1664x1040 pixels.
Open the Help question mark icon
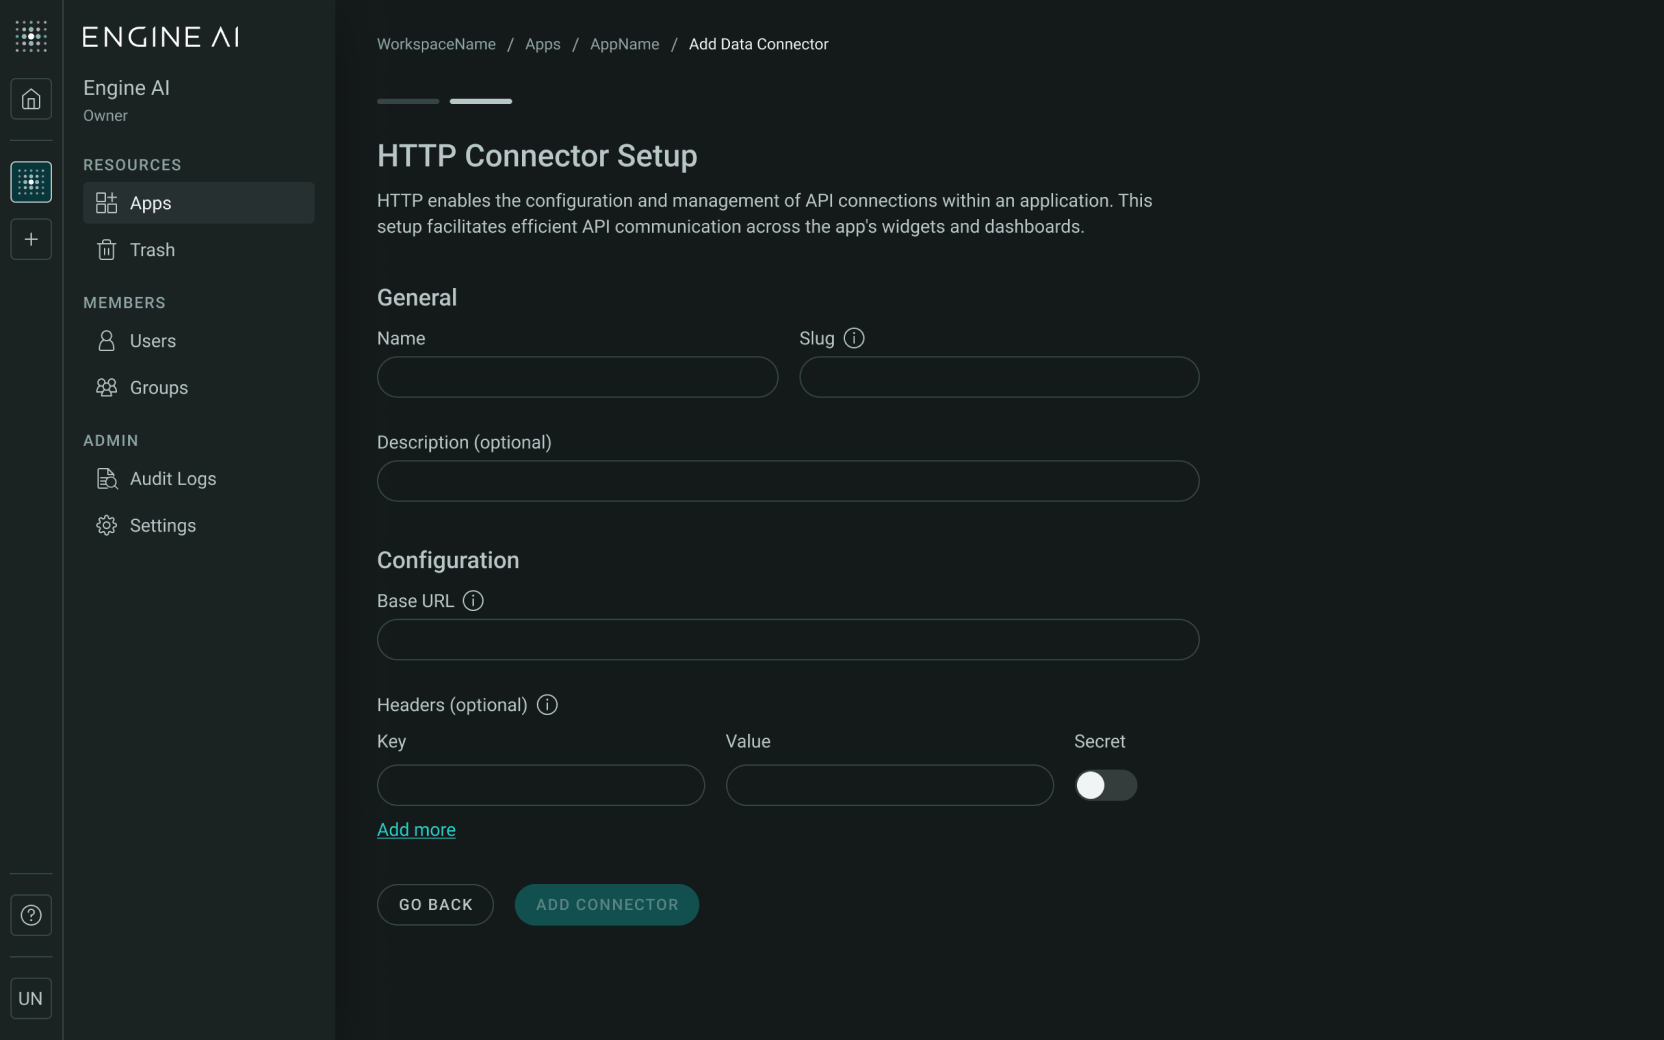point(31,915)
